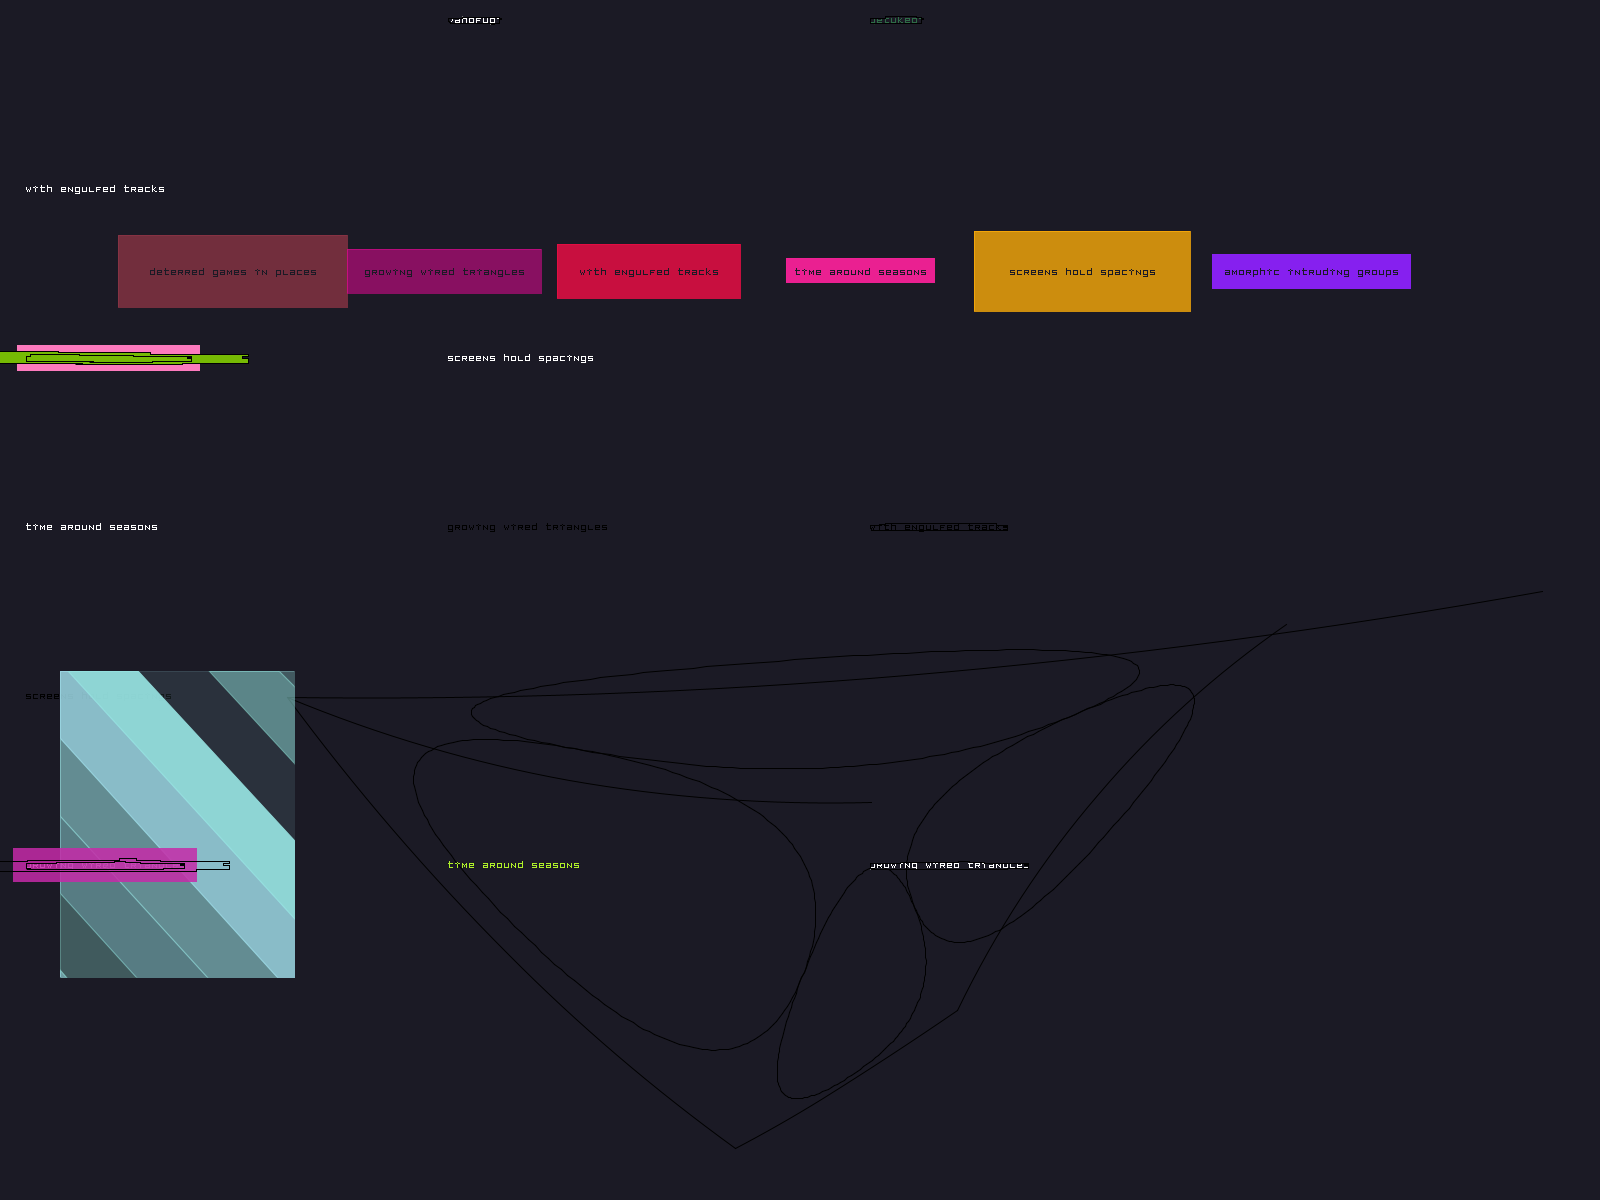Select white 'time around seasons' label on left
The height and width of the screenshot is (1200, 1600).
coord(92,527)
